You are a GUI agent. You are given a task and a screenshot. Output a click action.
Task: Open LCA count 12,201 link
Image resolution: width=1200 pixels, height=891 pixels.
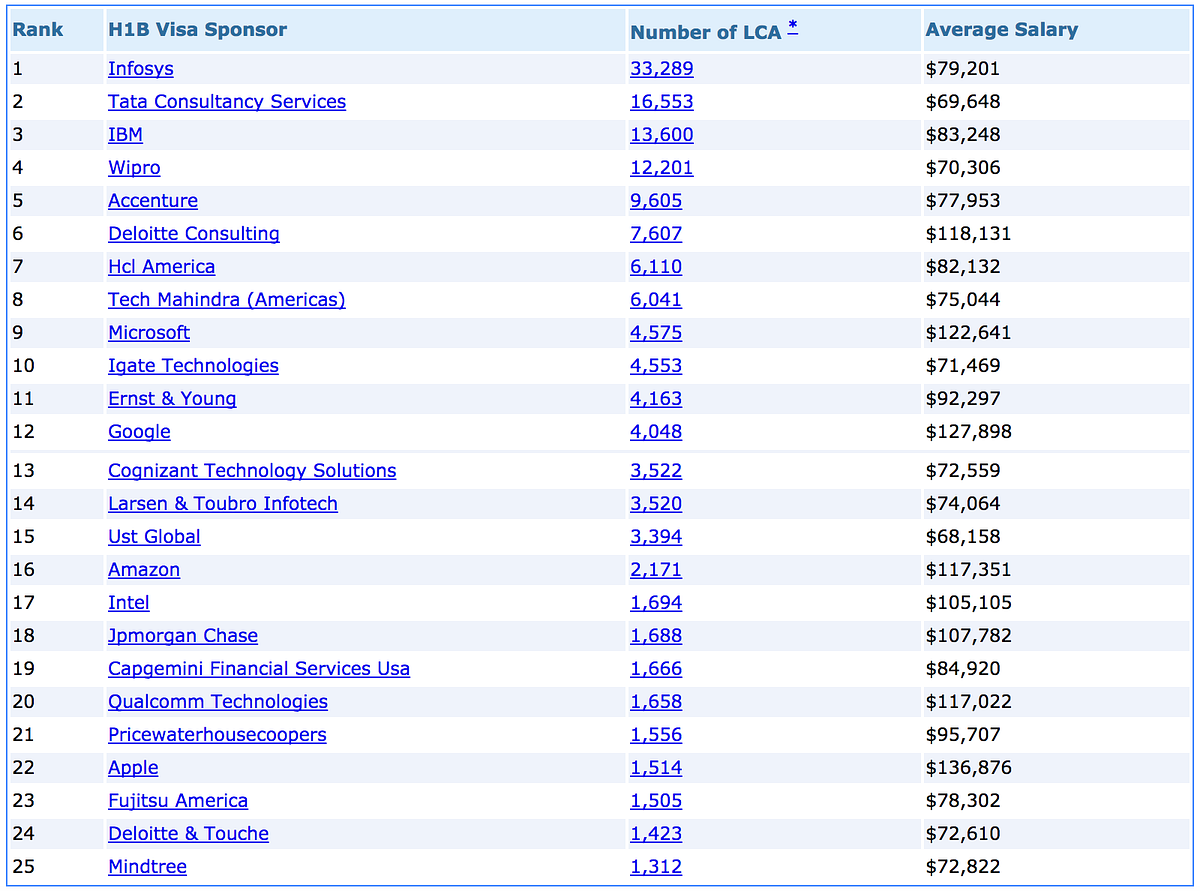661,168
